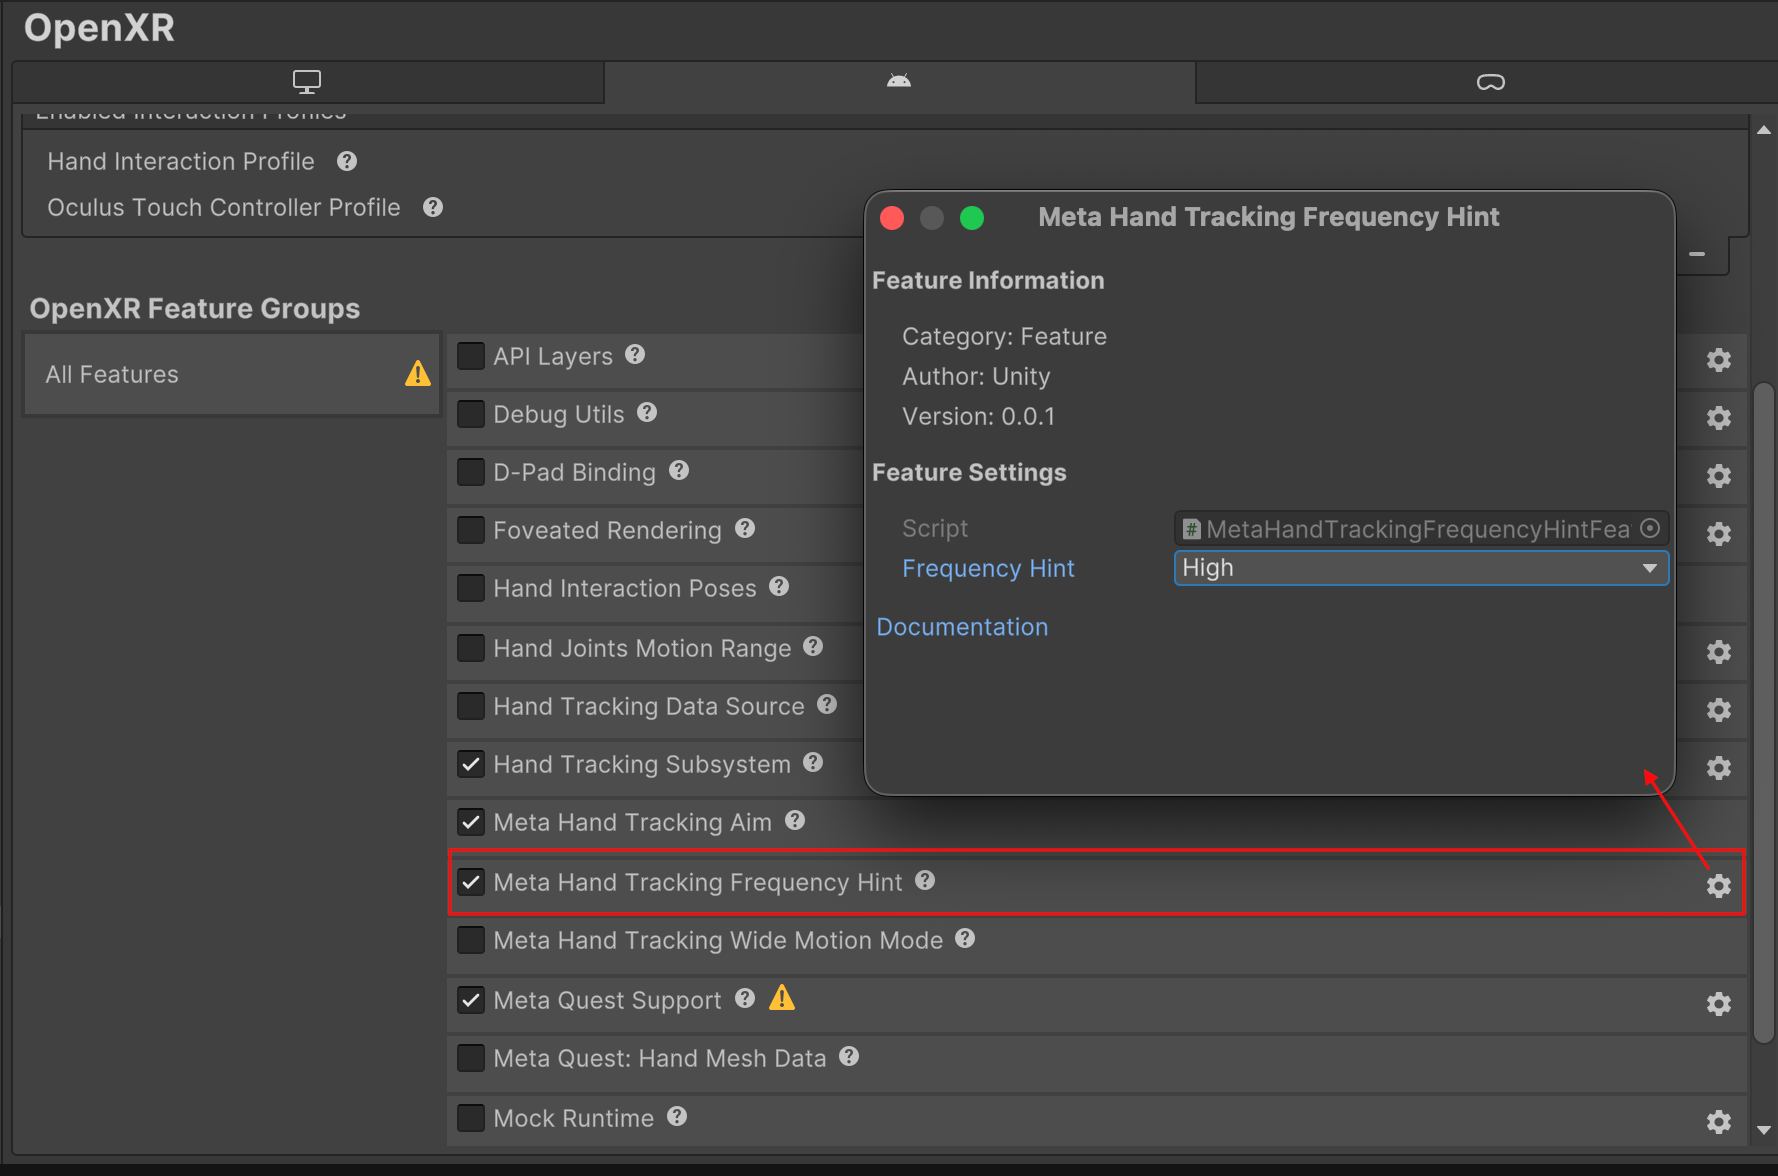Uncheck the Meta Quest Support checkbox

coord(471,1000)
